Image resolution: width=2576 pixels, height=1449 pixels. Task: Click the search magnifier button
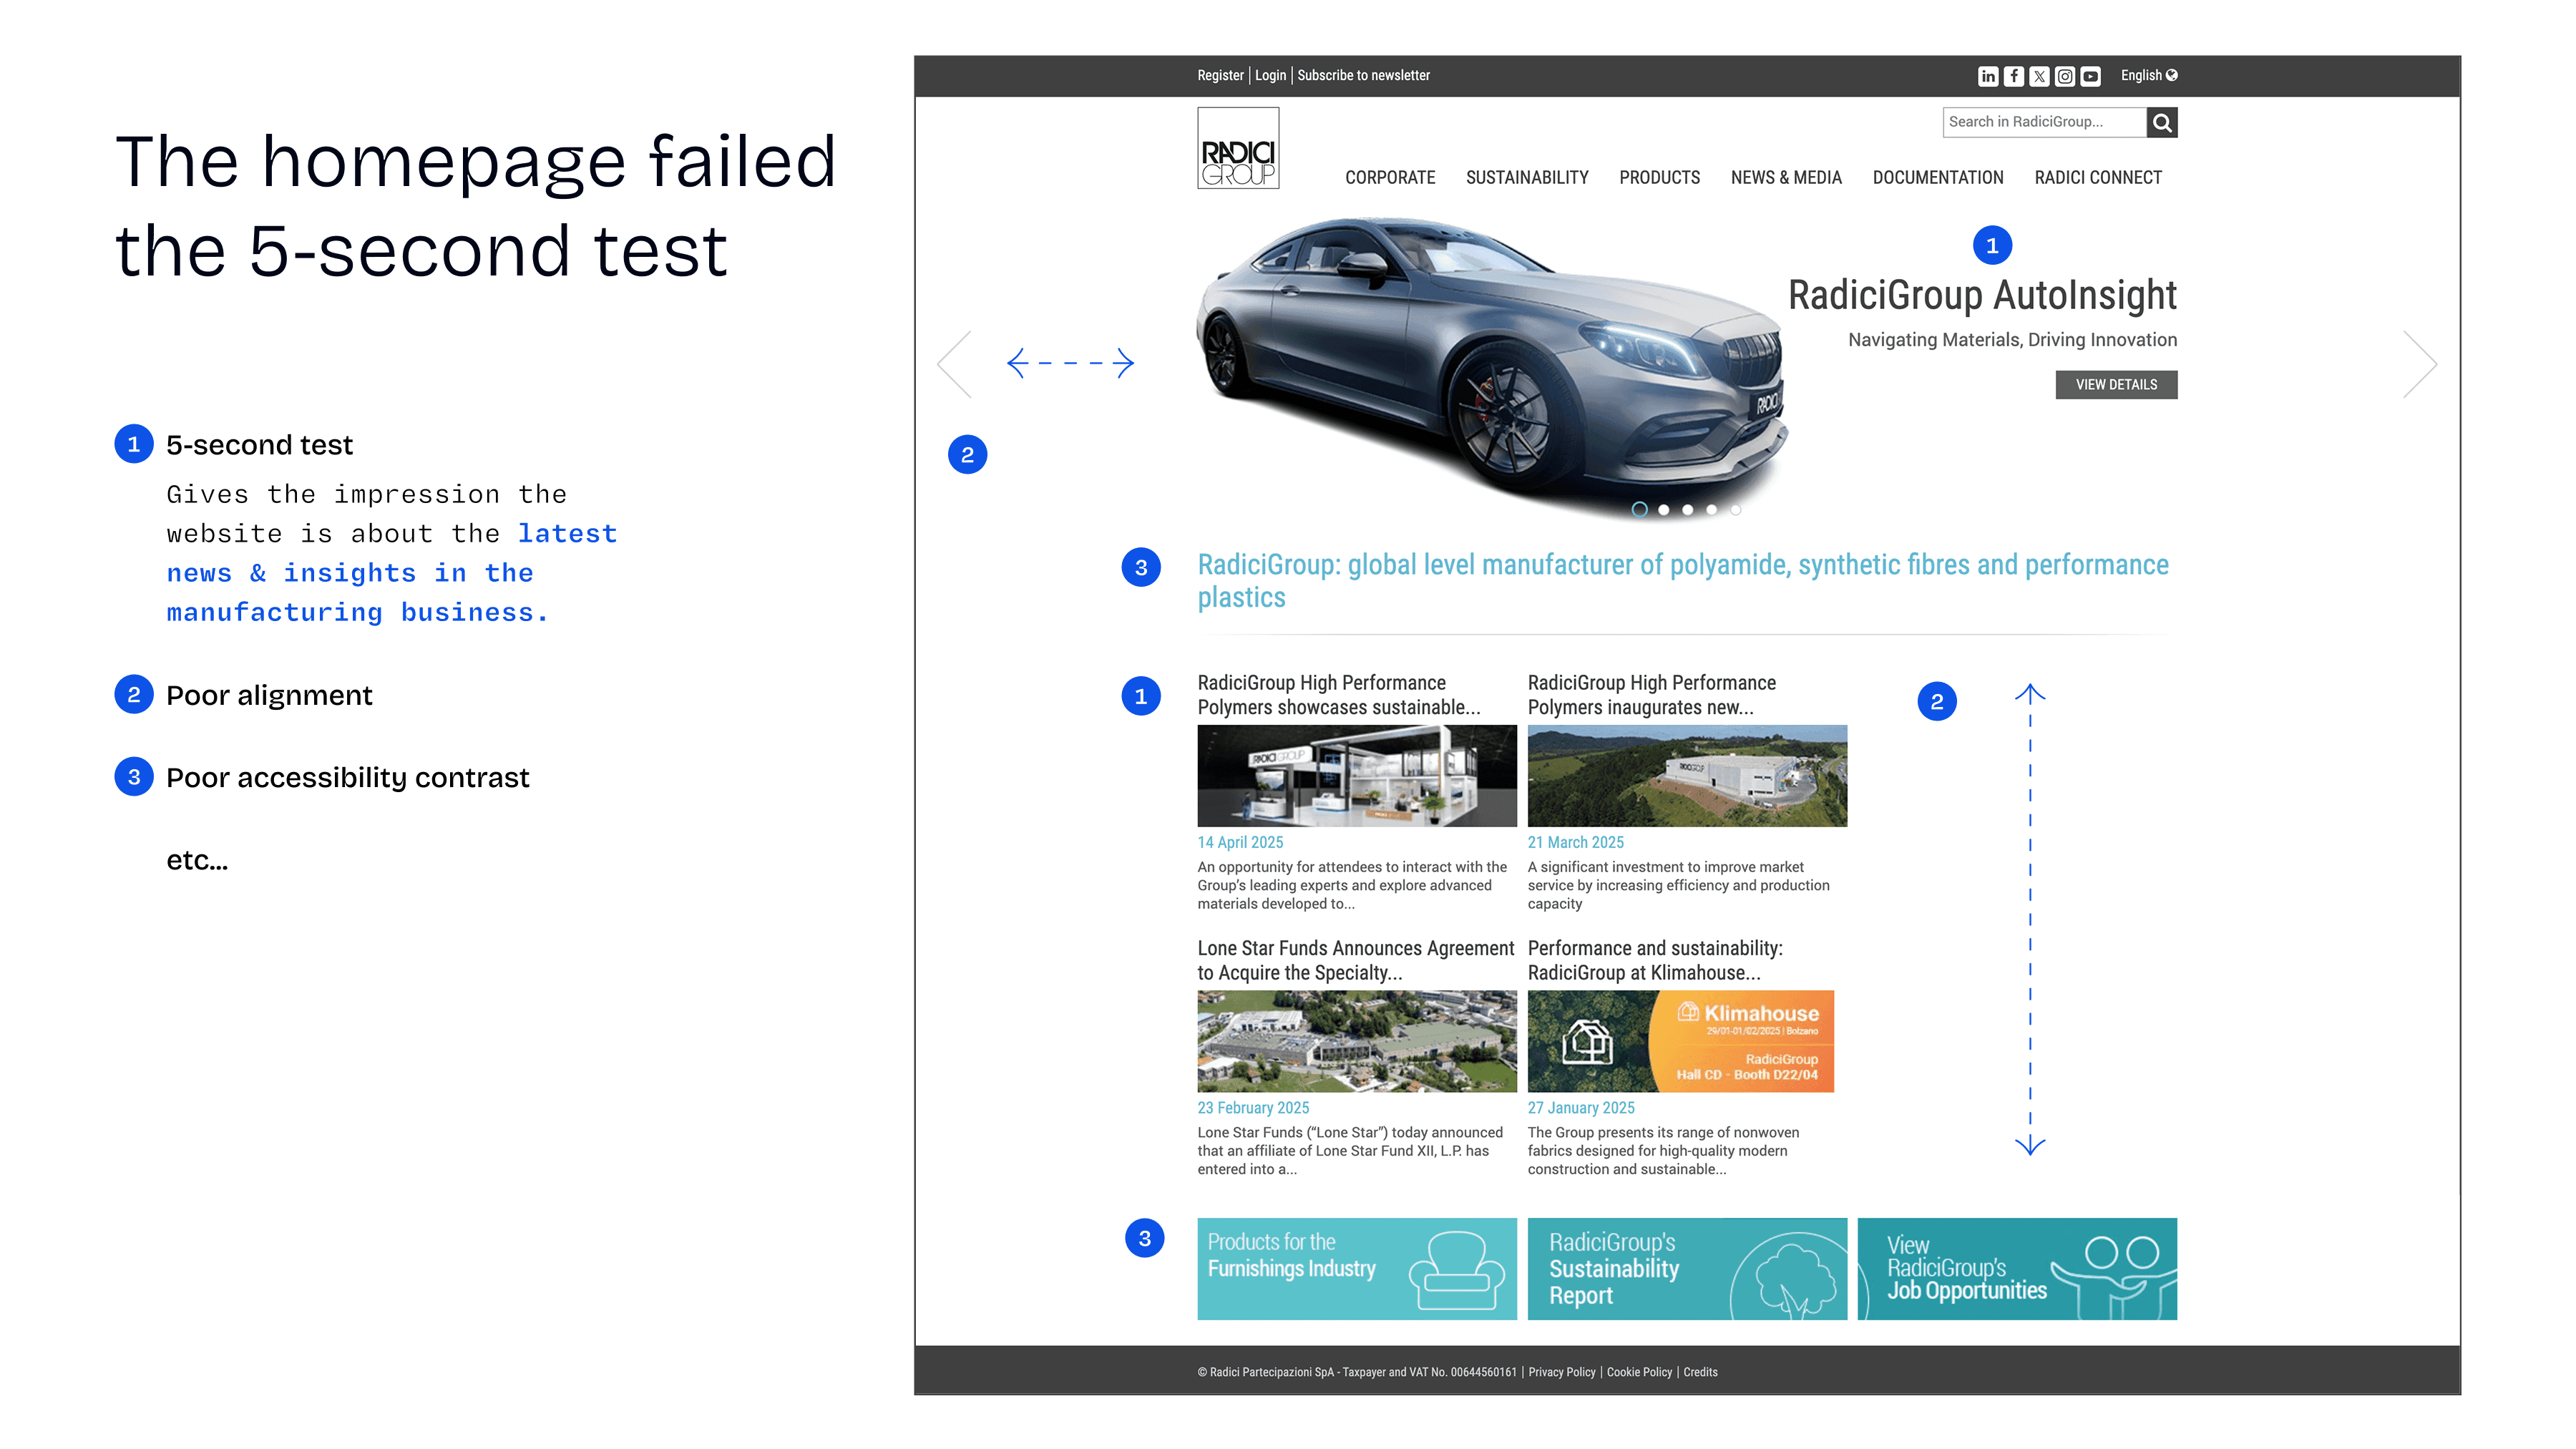(x=2162, y=122)
